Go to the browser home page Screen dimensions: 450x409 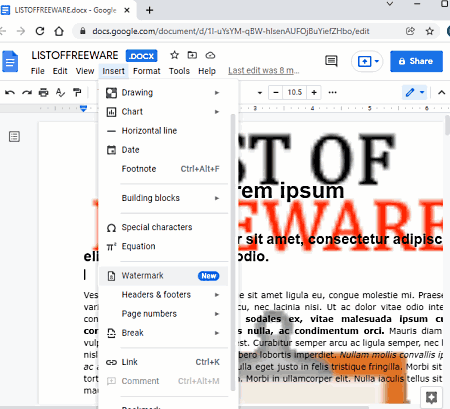pyautogui.click(x=59, y=31)
